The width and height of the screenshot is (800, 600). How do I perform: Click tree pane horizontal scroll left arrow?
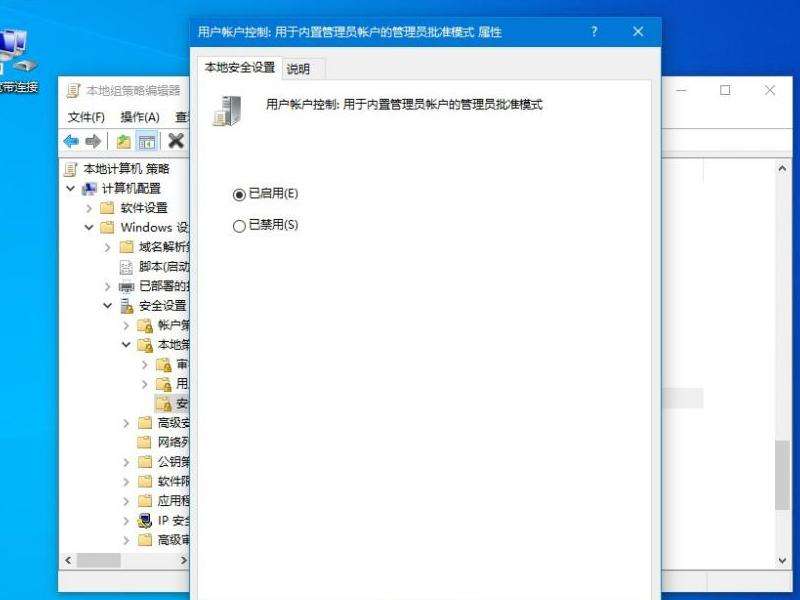coord(68,560)
